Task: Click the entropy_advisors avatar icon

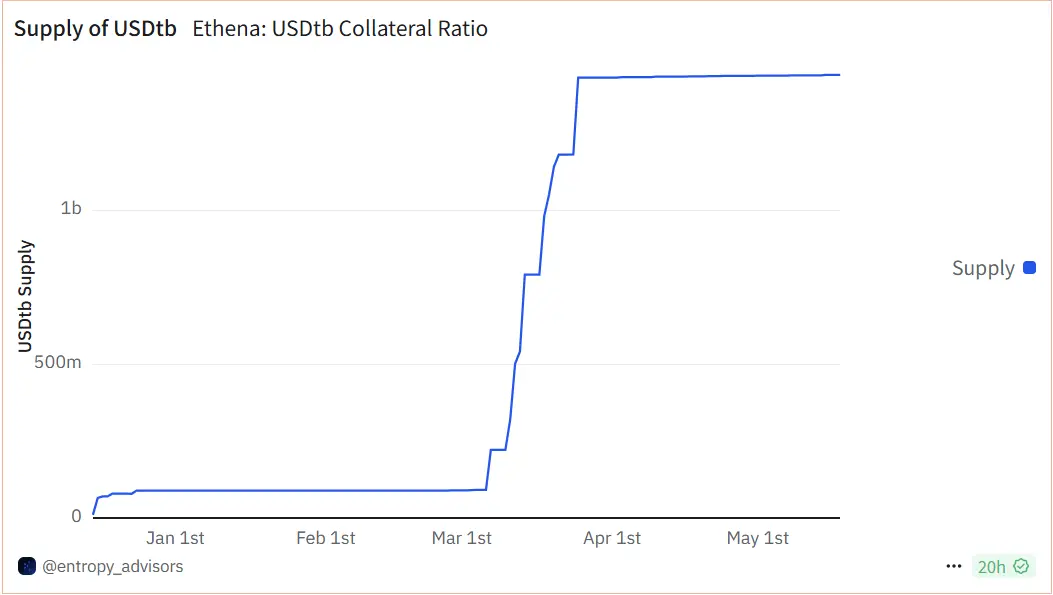Action: (27, 566)
